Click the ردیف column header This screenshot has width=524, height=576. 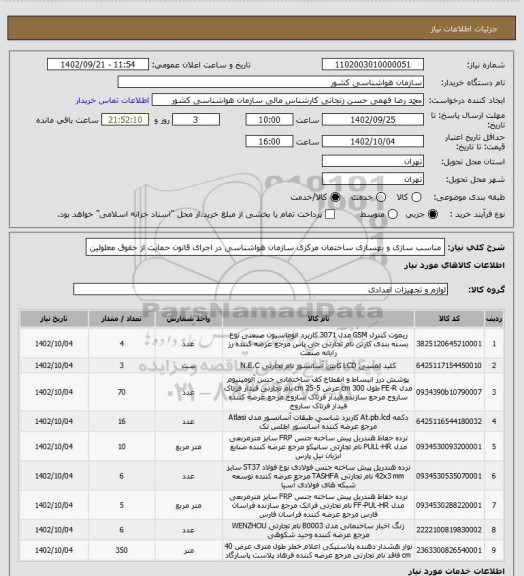coord(494,319)
